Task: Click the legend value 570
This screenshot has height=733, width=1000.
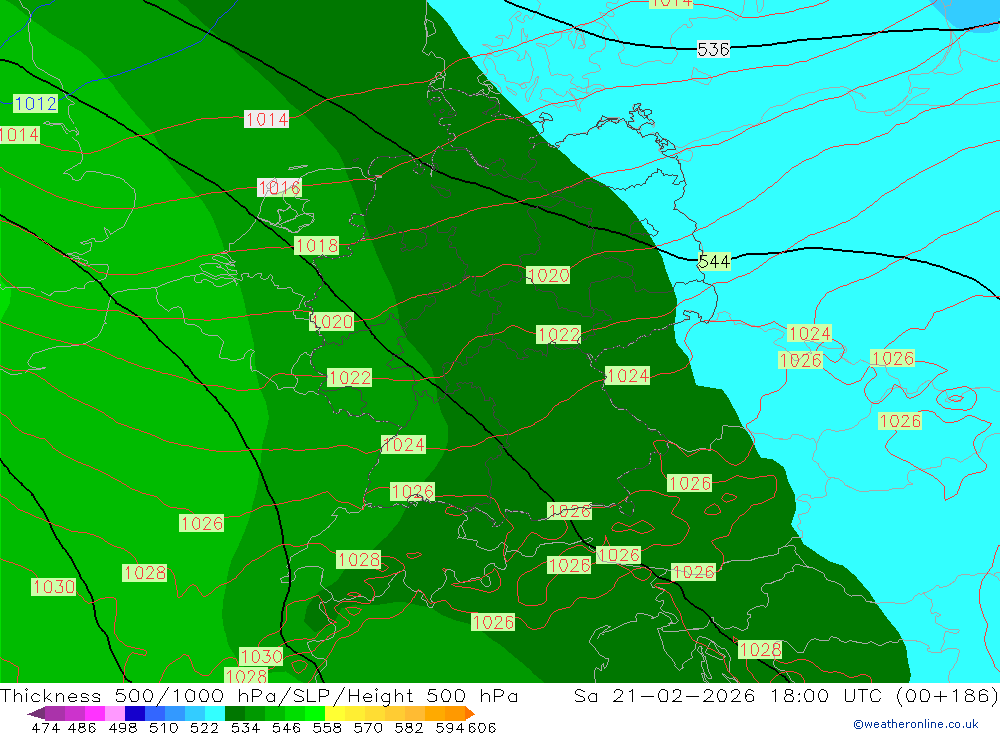Action: tap(368, 727)
